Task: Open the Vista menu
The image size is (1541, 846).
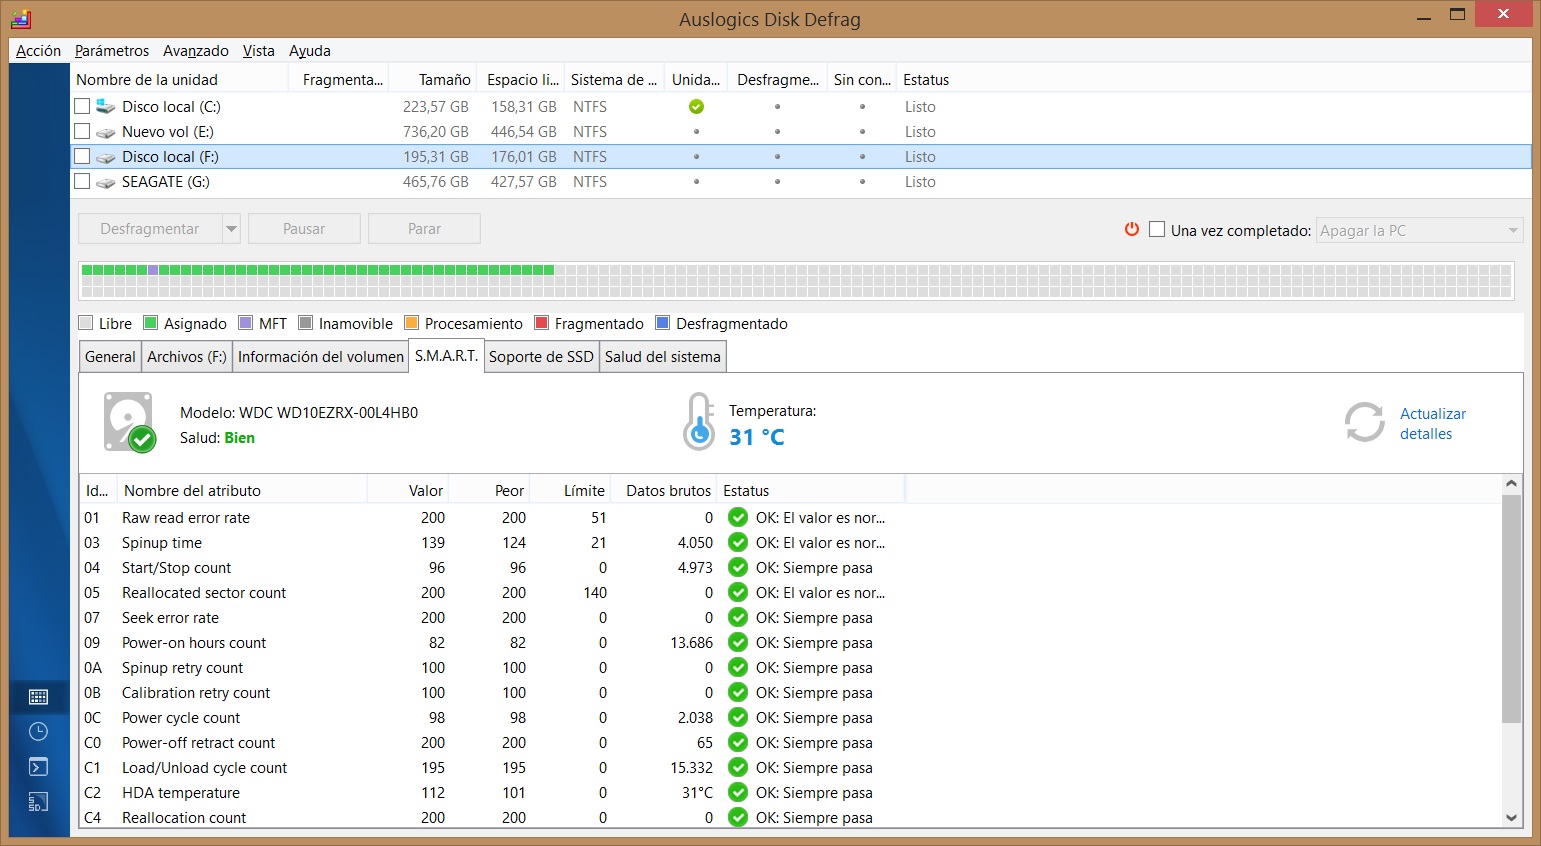Action: coord(258,51)
